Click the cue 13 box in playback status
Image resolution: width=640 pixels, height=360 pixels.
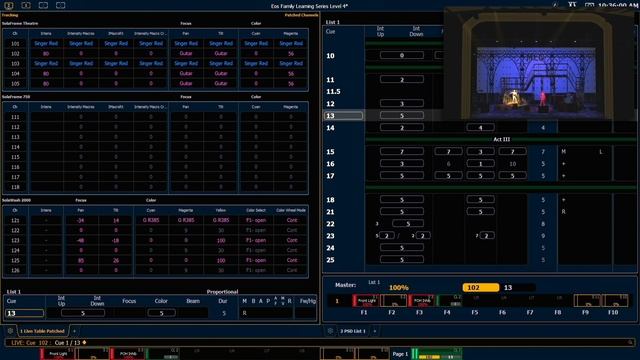[x=24, y=313]
